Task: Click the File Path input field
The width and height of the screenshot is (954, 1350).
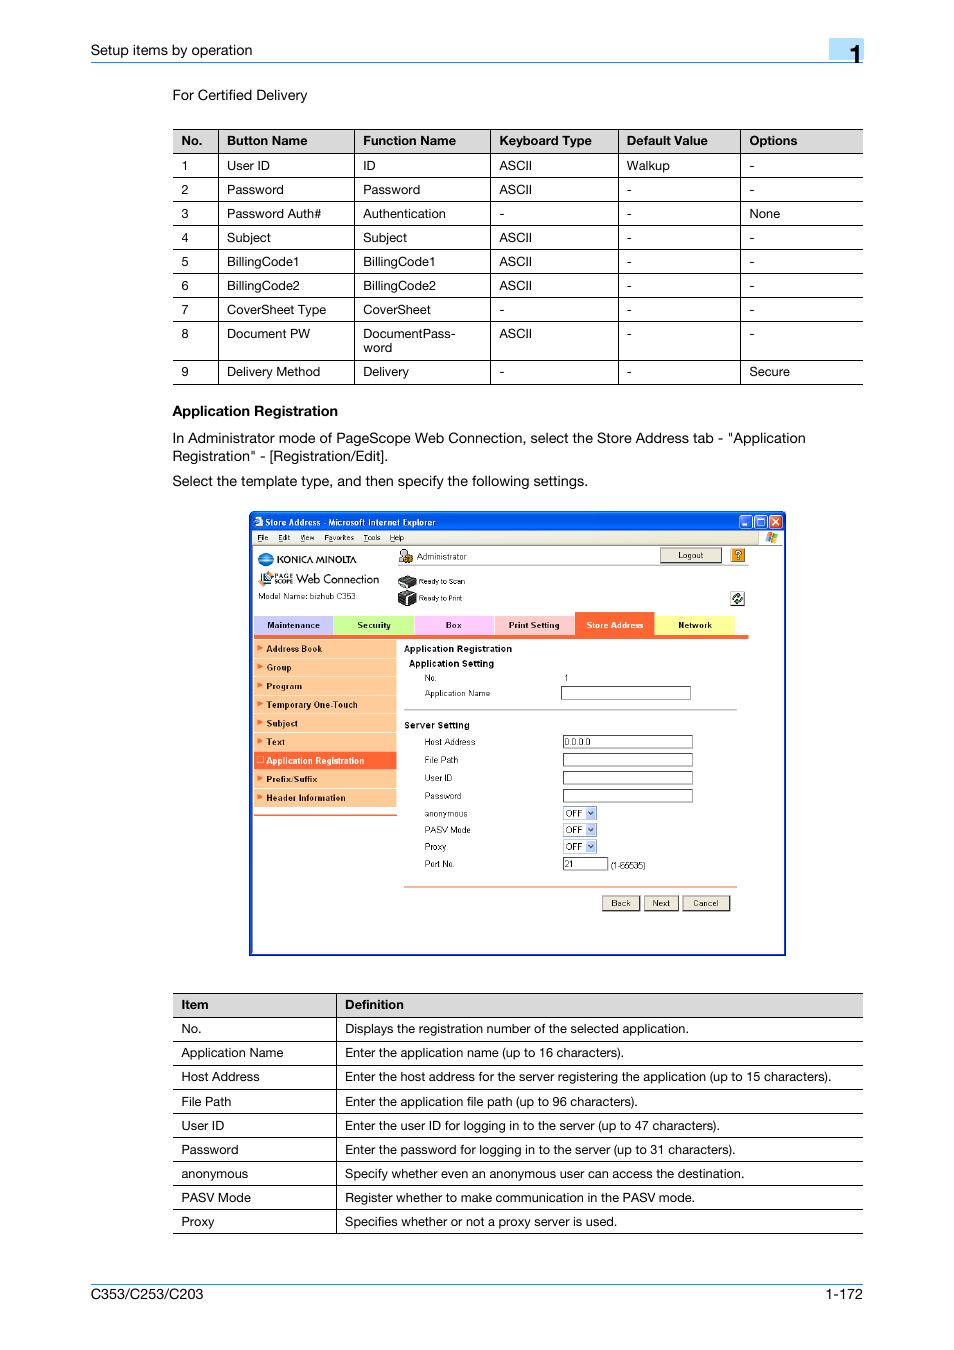Action: tap(628, 760)
